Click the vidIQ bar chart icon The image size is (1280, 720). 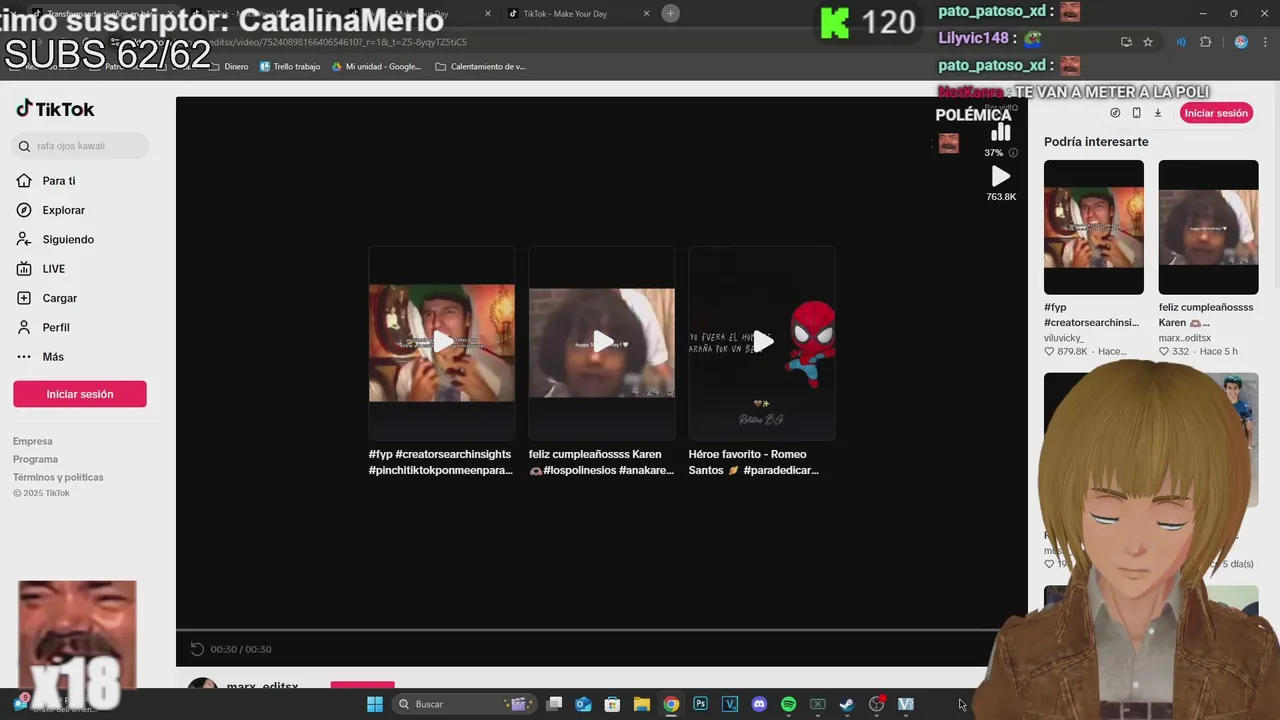pos(1001,132)
